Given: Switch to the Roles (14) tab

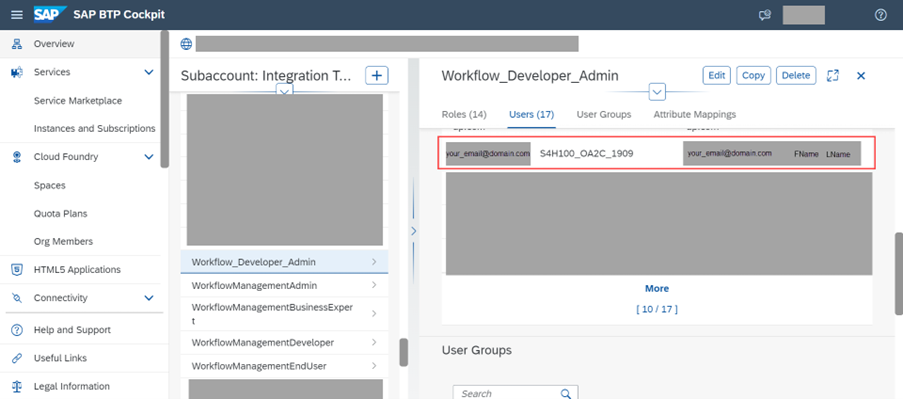Looking at the screenshot, I should click(x=464, y=114).
